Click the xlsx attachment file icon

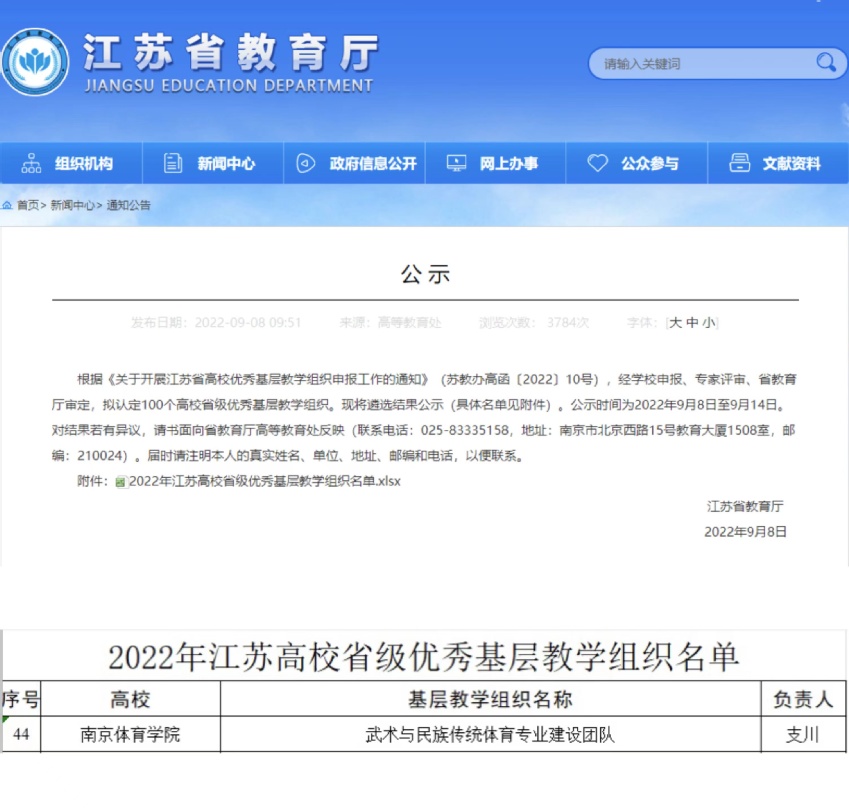tap(121, 481)
